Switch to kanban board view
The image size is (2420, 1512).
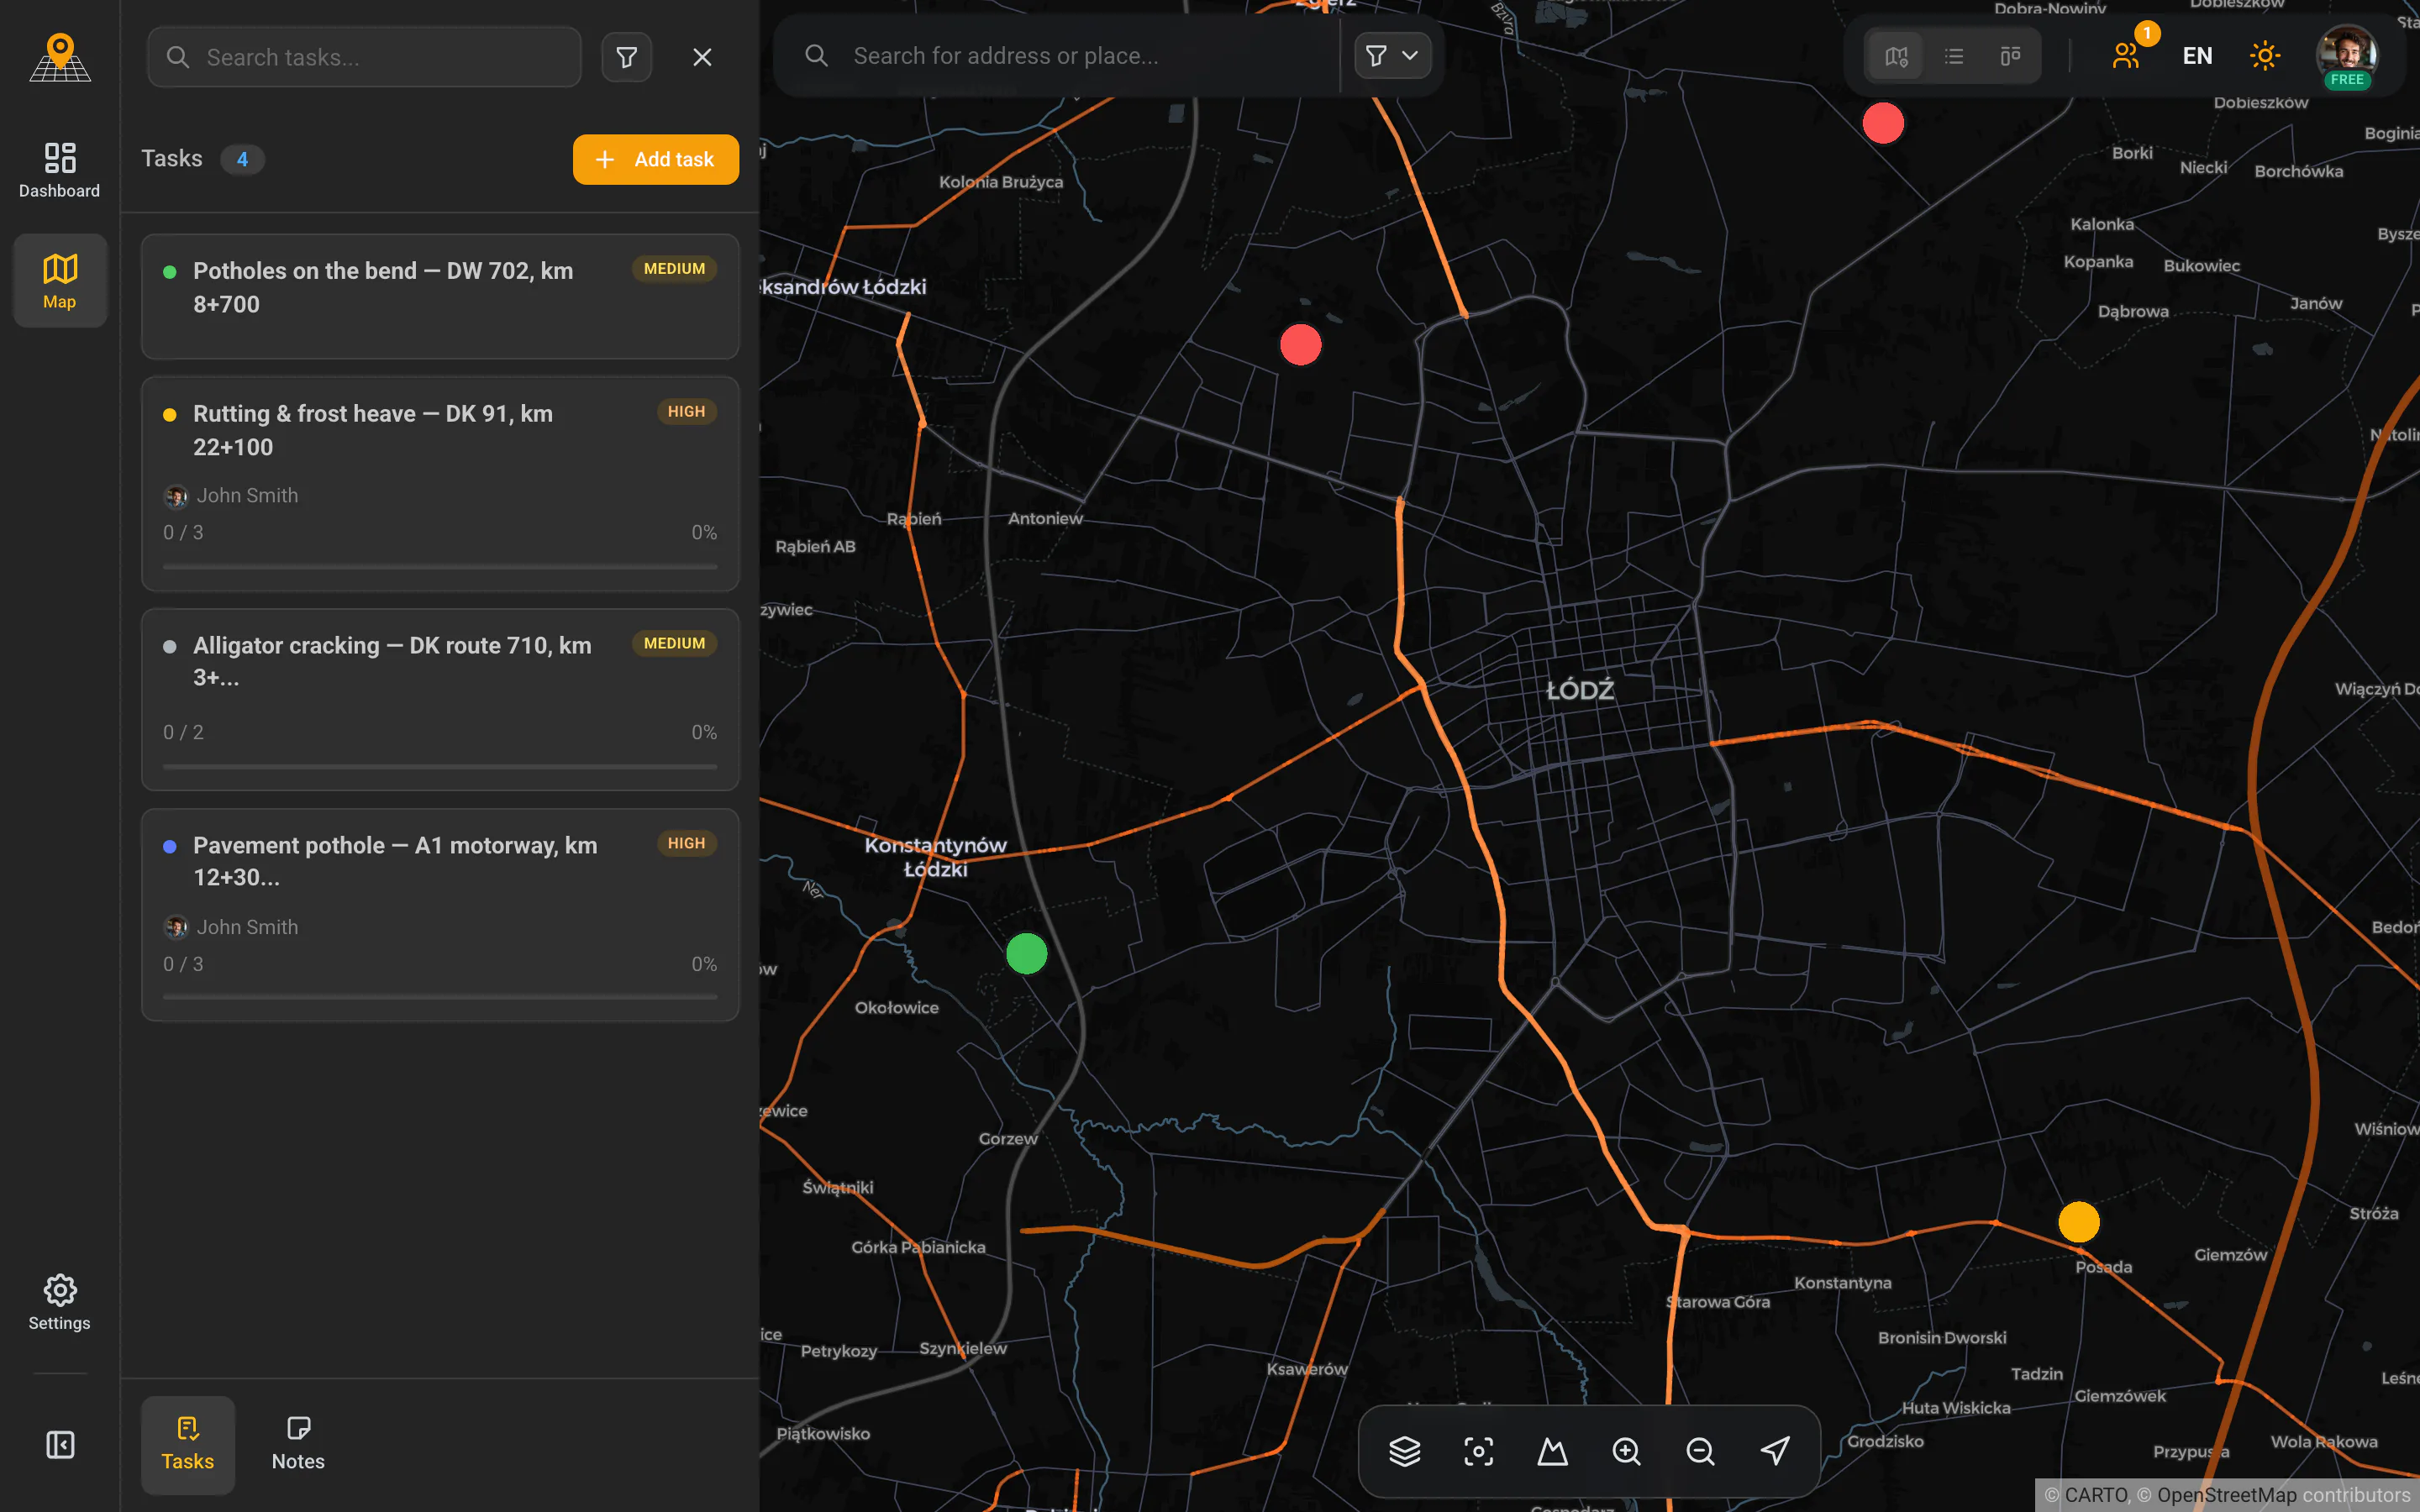2010,56
